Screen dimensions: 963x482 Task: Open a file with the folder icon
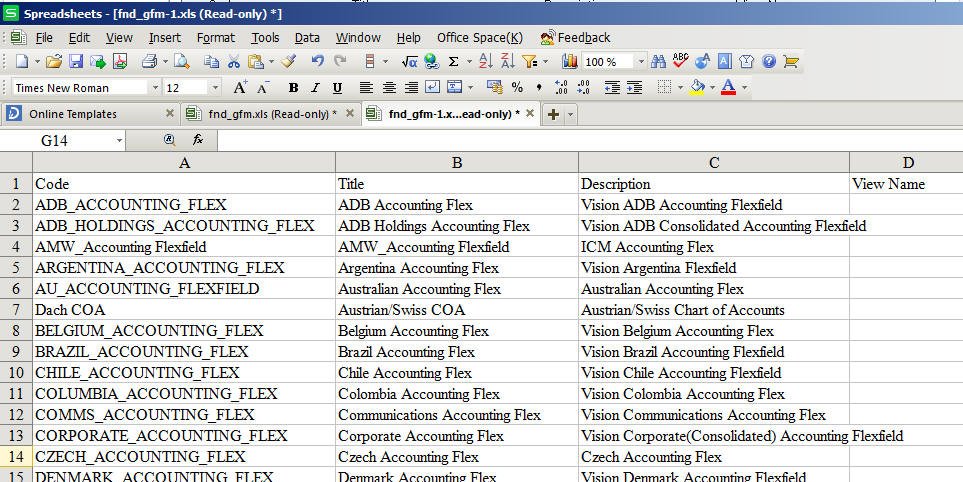(54, 61)
